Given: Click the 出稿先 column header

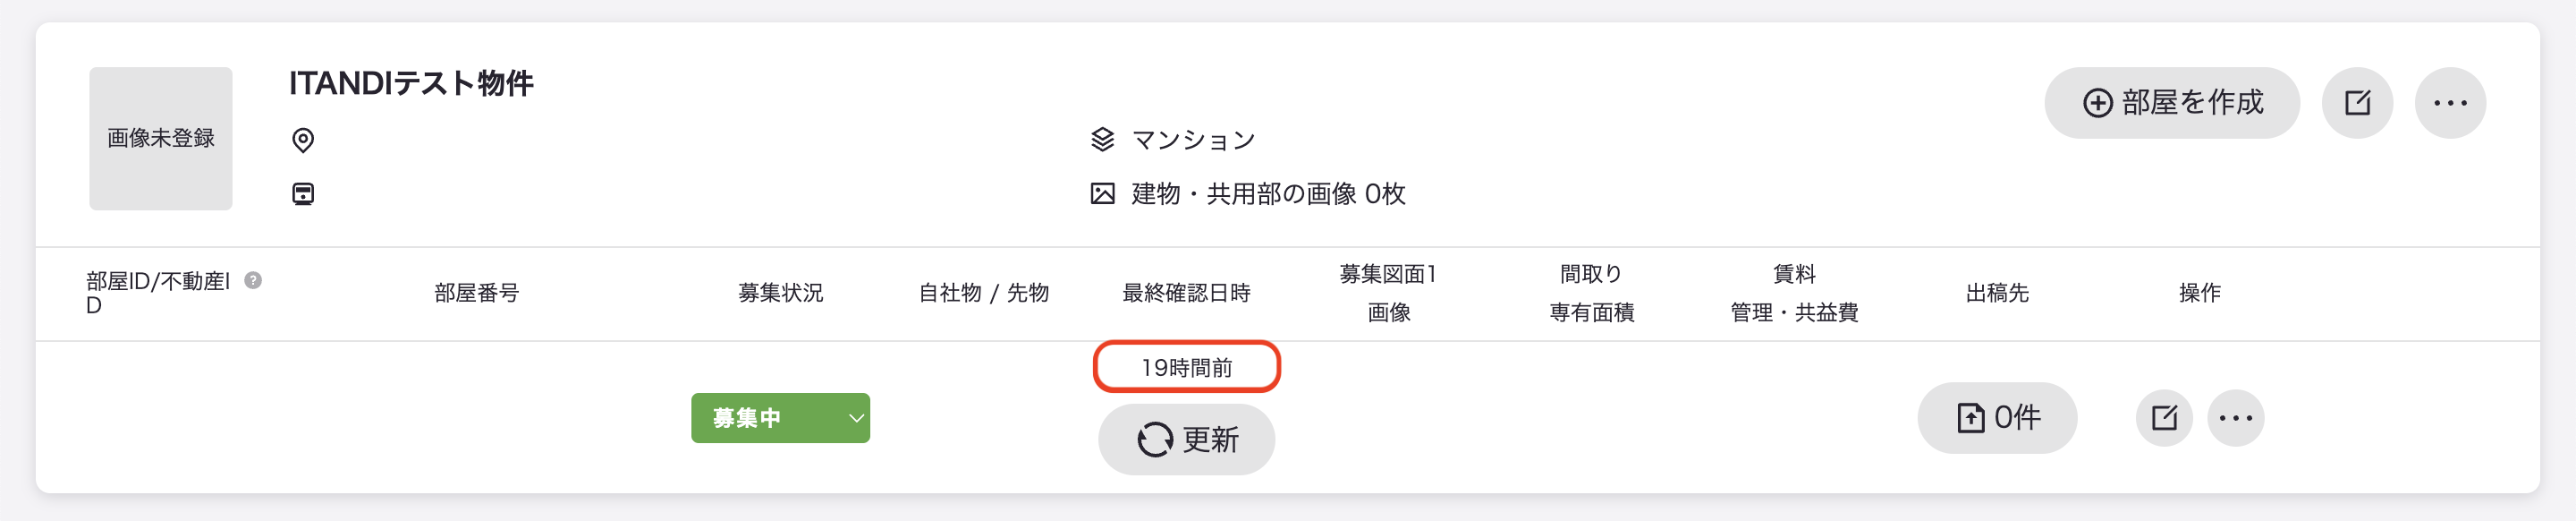Looking at the screenshot, I should 1997,293.
